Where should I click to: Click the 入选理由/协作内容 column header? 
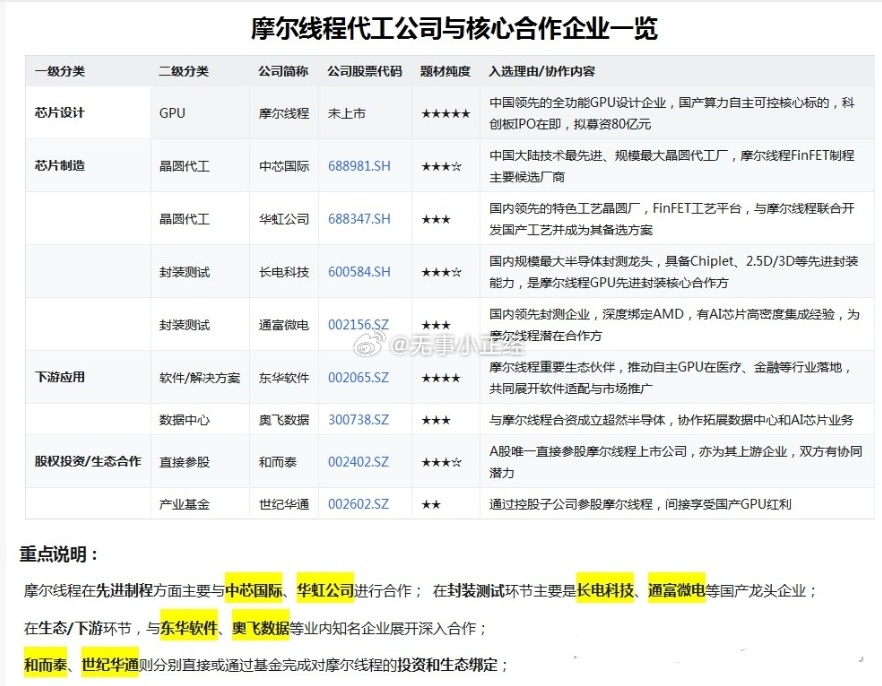point(542,71)
